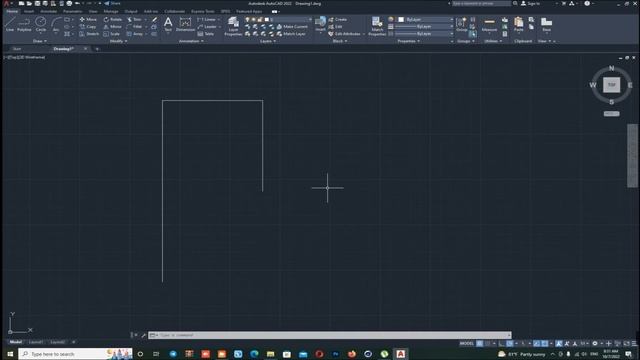
Task: Toggle Polar tracking in status bar
Action: point(510,344)
